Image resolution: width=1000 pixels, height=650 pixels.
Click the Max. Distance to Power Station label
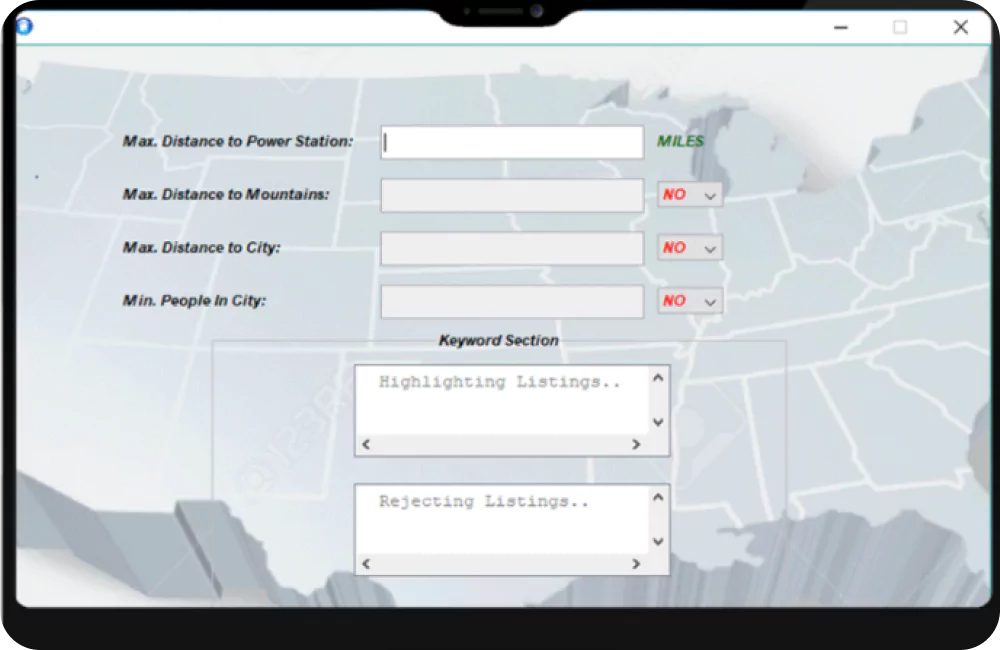click(237, 141)
